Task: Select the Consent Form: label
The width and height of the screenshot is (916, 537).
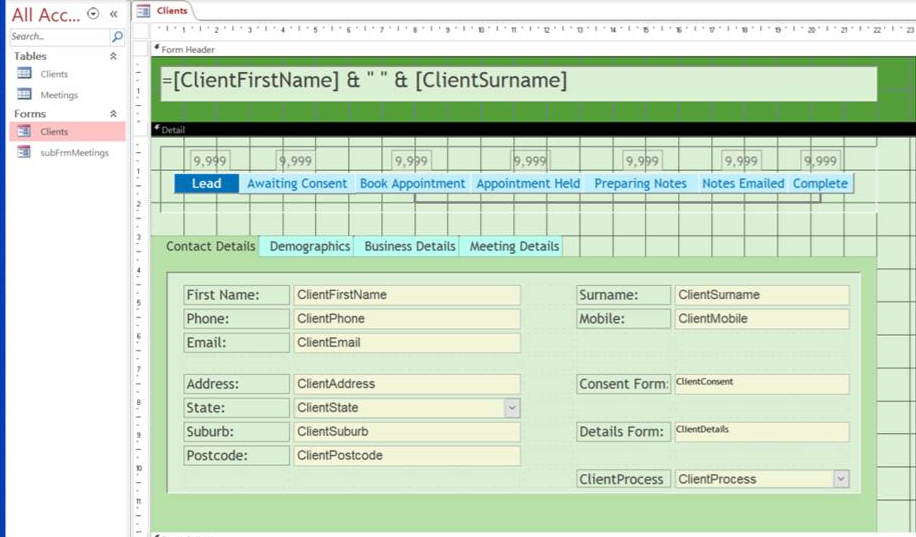Action: tap(623, 384)
